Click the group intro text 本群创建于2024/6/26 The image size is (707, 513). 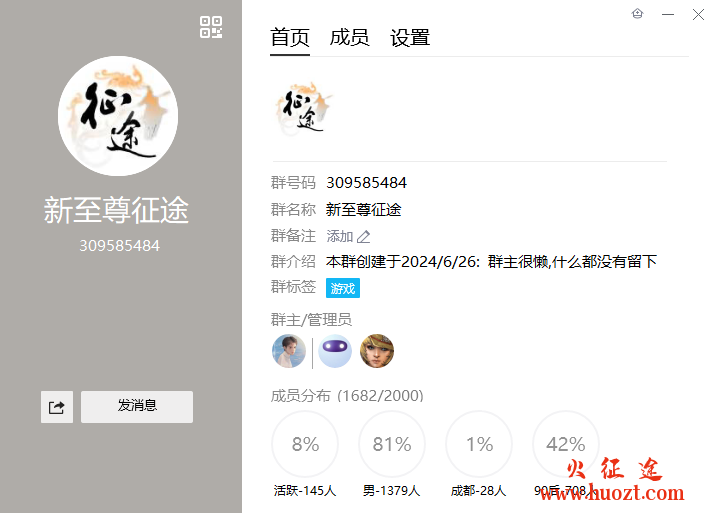click(x=491, y=261)
